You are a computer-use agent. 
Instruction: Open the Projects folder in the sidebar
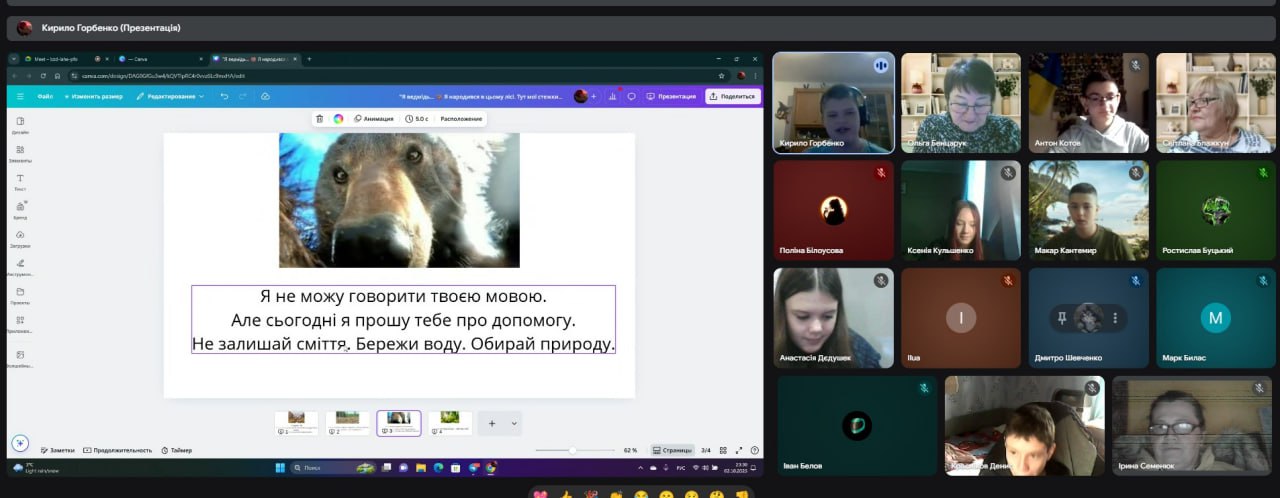[20, 295]
